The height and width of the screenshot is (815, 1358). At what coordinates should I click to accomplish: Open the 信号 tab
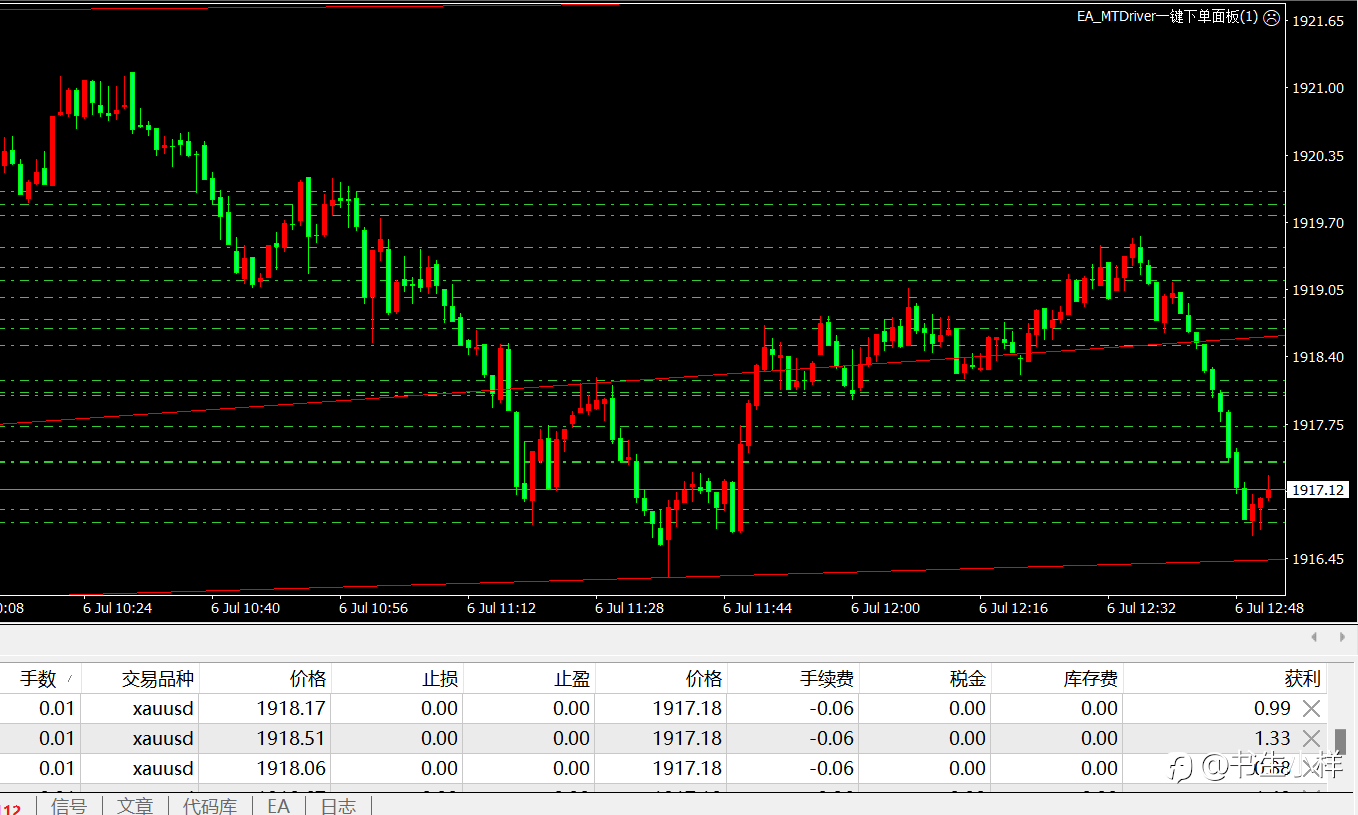69,806
